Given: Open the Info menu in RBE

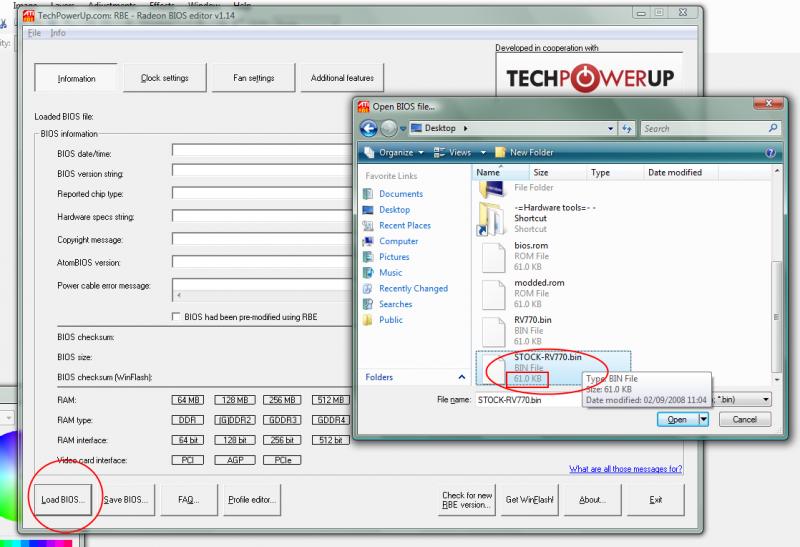Looking at the screenshot, I should click(58, 33).
